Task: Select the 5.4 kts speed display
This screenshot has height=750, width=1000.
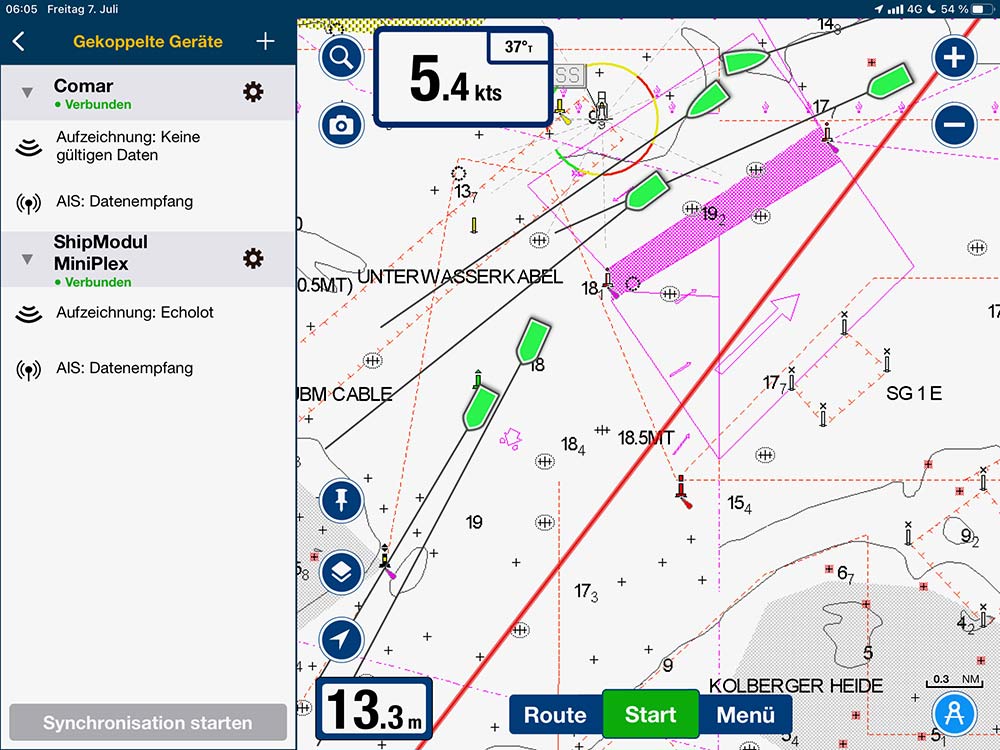Action: point(462,78)
